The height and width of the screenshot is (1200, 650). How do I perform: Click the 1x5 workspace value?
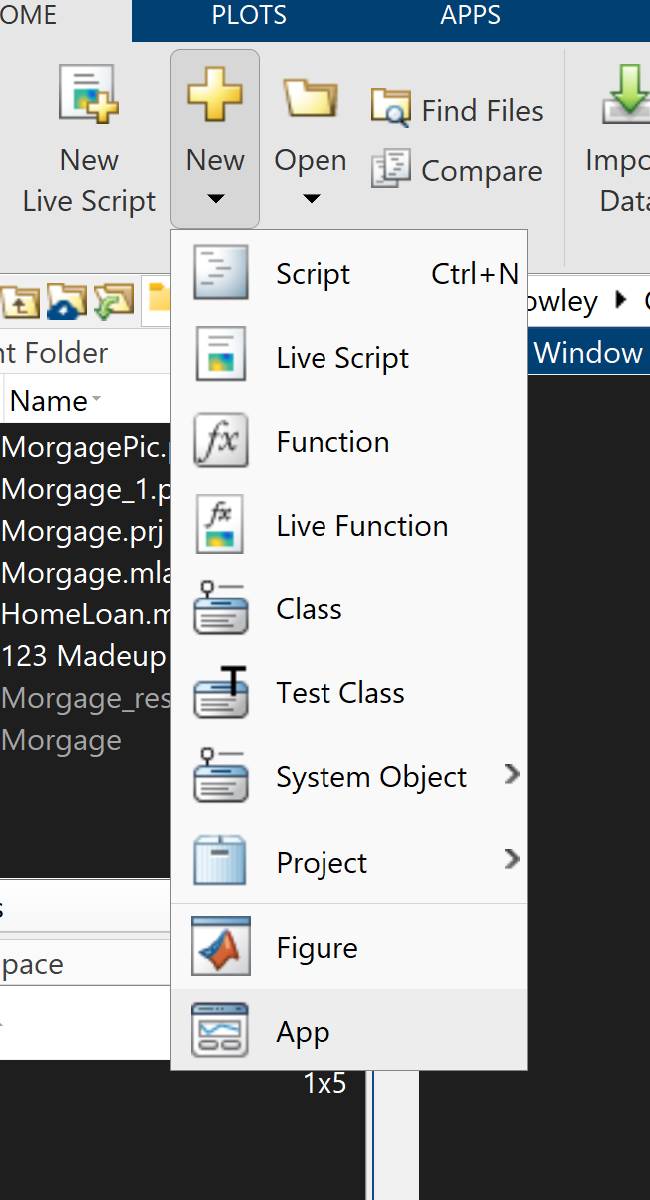(x=325, y=1083)
